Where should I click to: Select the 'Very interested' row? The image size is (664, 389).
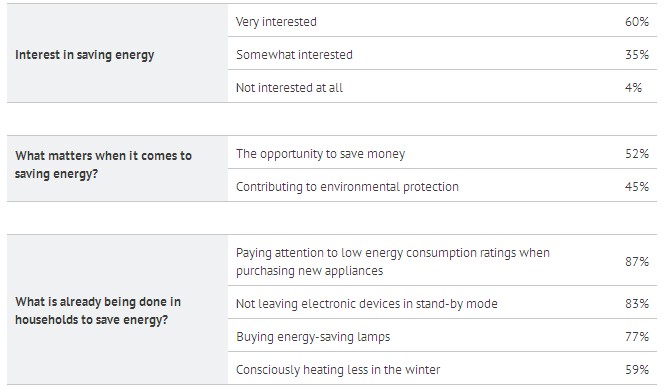[442, 20]
